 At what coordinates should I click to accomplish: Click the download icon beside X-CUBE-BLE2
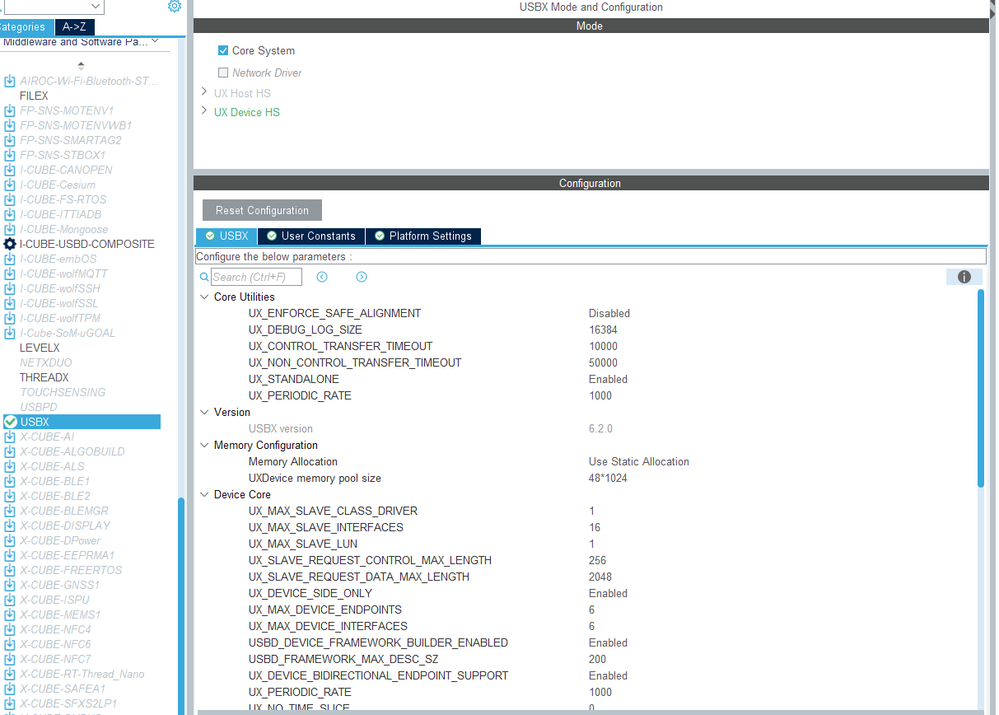(x=10, y=496)
